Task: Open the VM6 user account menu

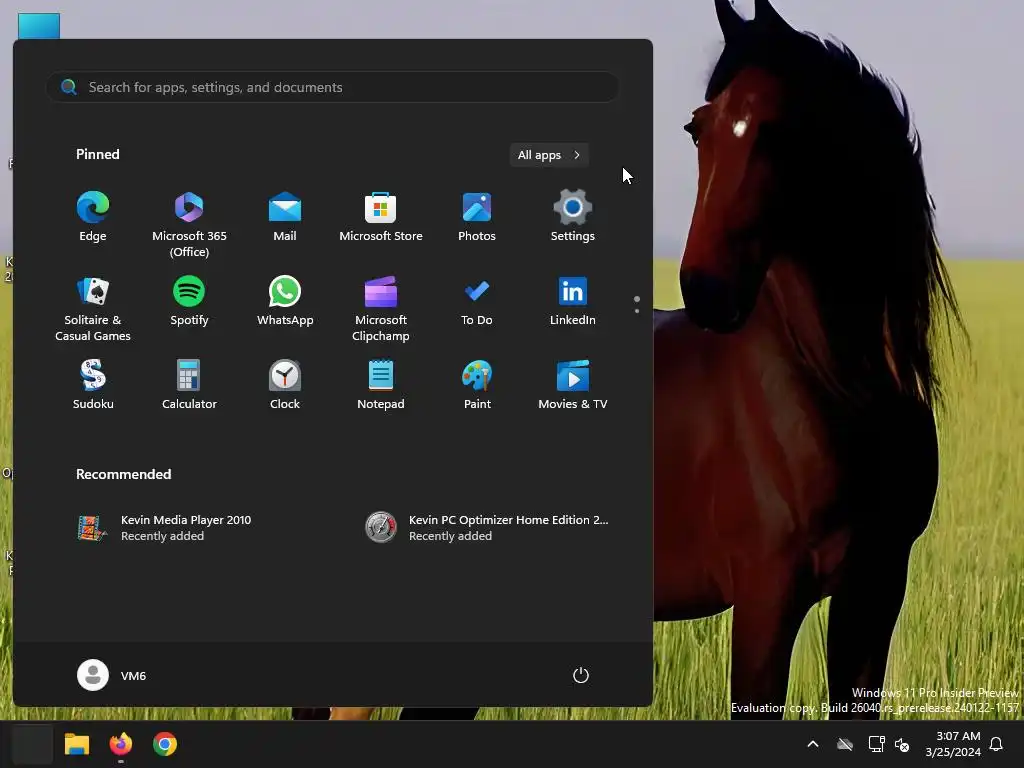Action: (112, 675)
